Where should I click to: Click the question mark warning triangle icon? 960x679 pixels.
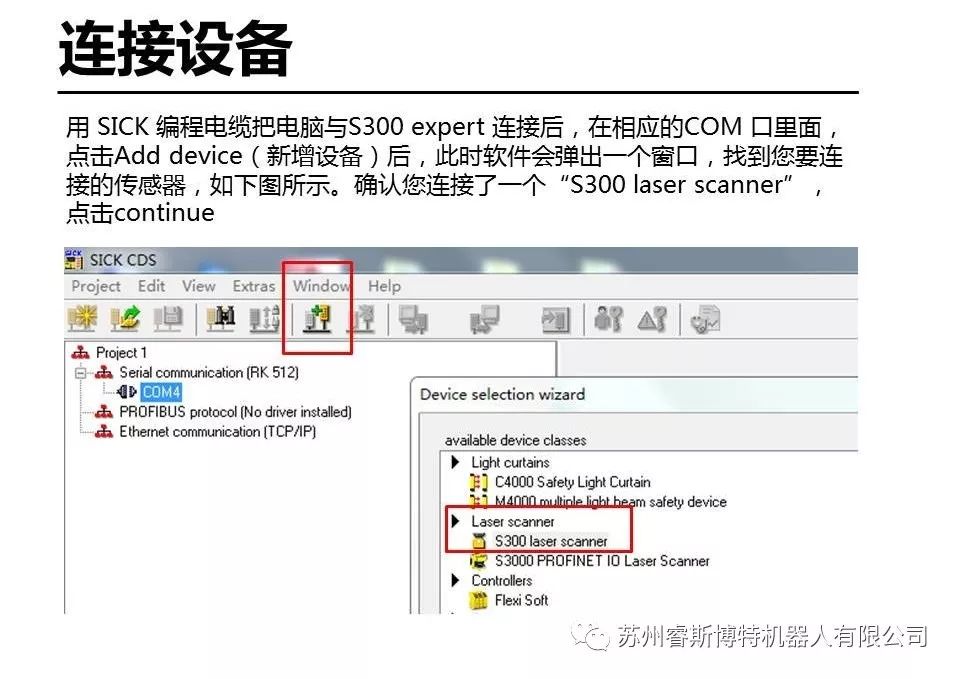coord(652,320)
